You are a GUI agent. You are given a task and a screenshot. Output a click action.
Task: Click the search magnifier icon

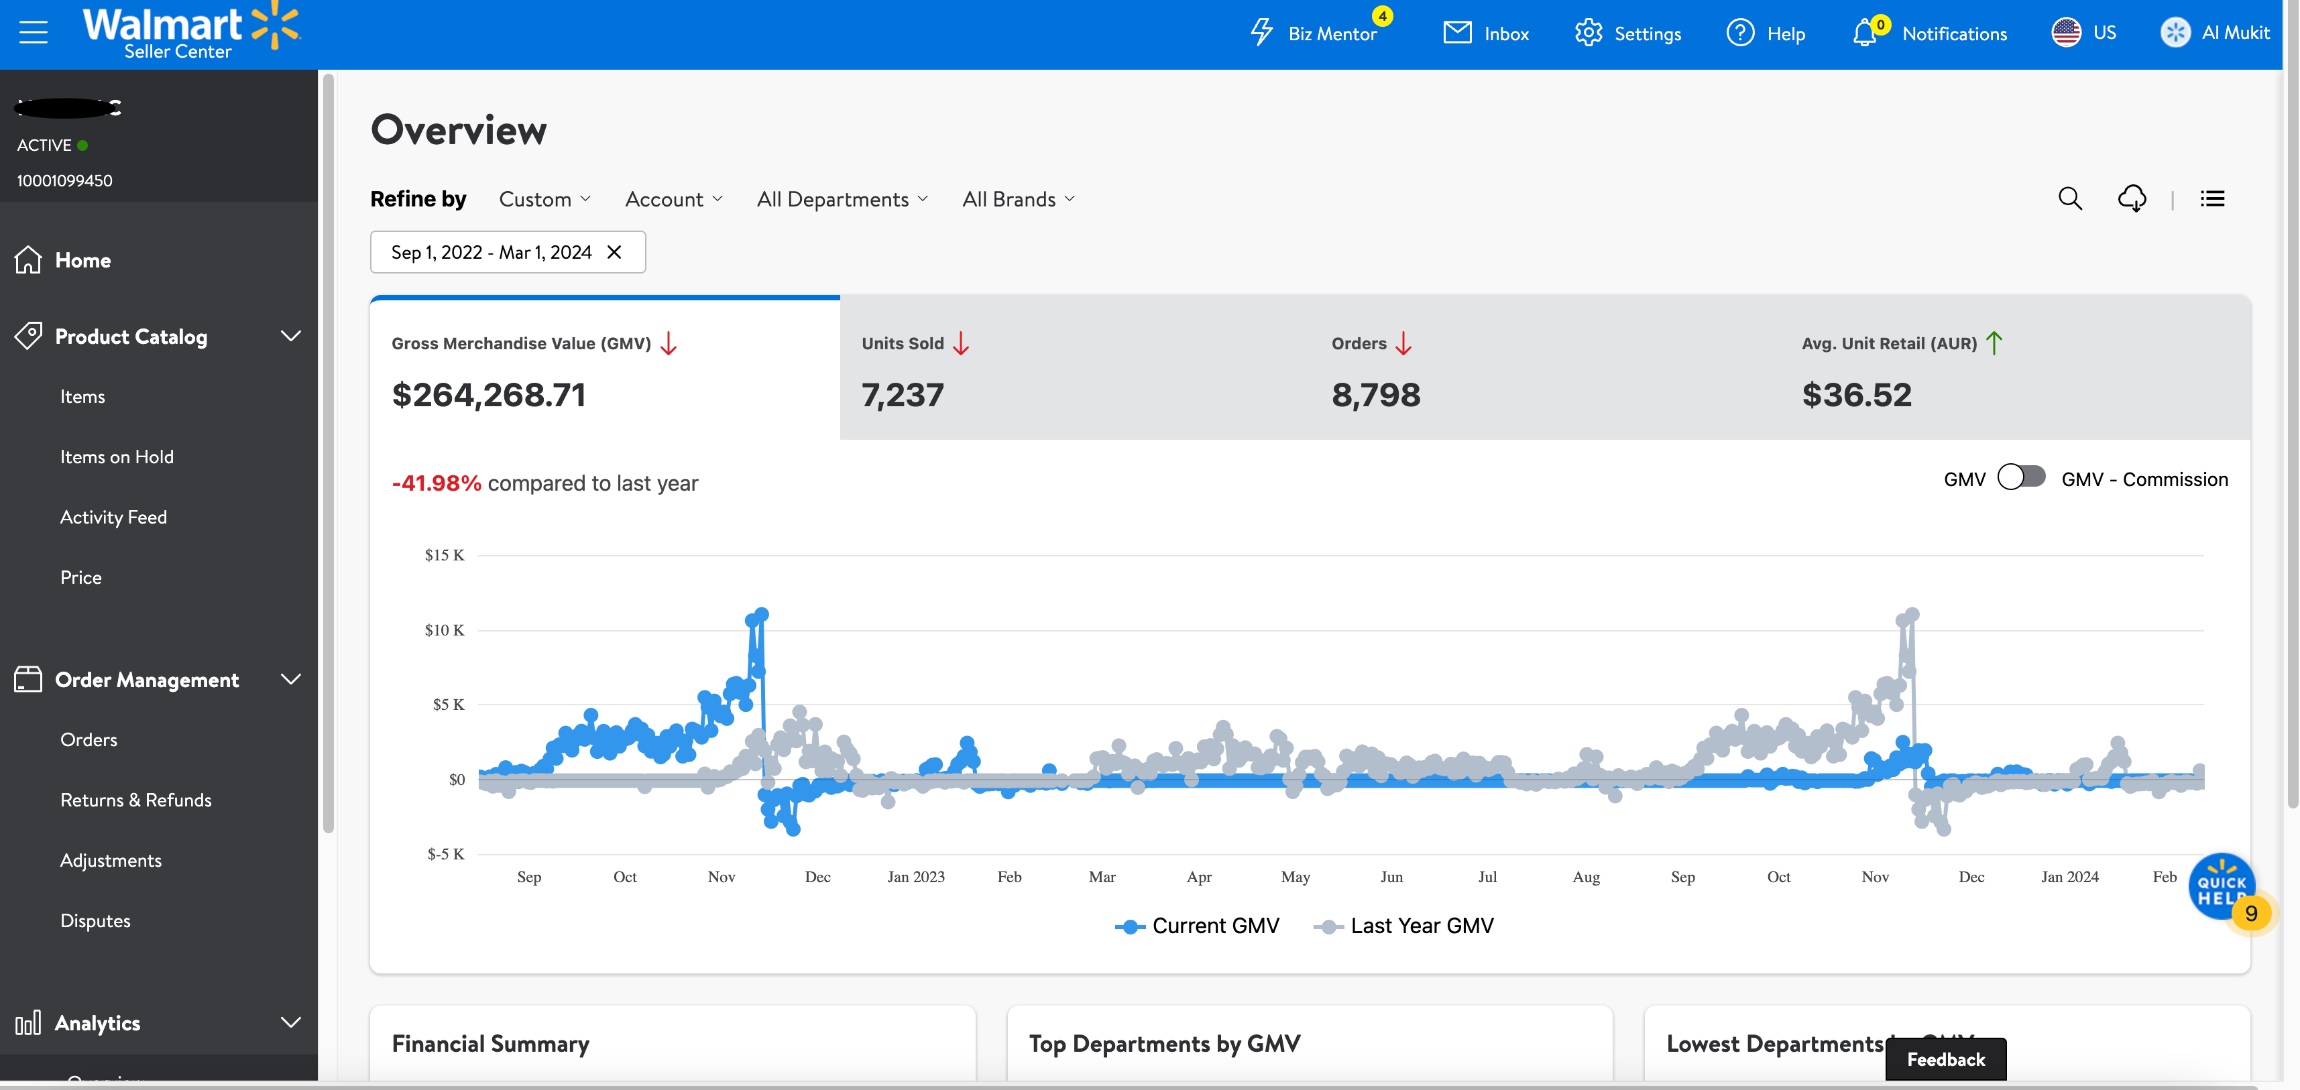tap(2070, 199)
